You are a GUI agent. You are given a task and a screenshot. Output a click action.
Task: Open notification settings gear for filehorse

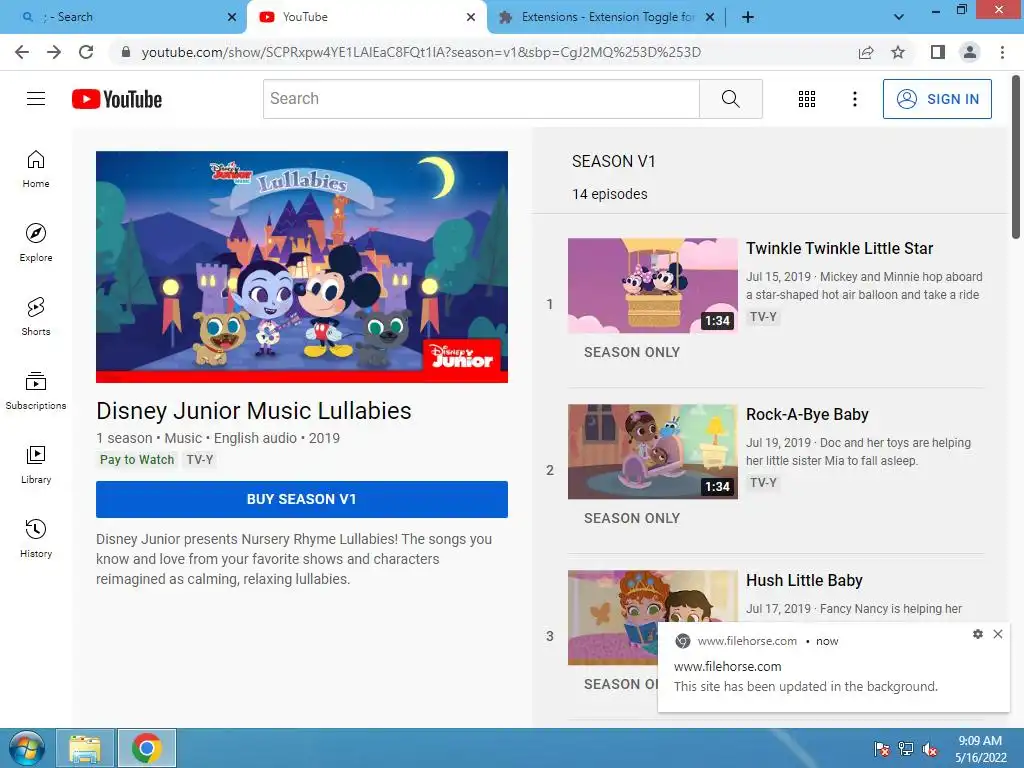978,633
